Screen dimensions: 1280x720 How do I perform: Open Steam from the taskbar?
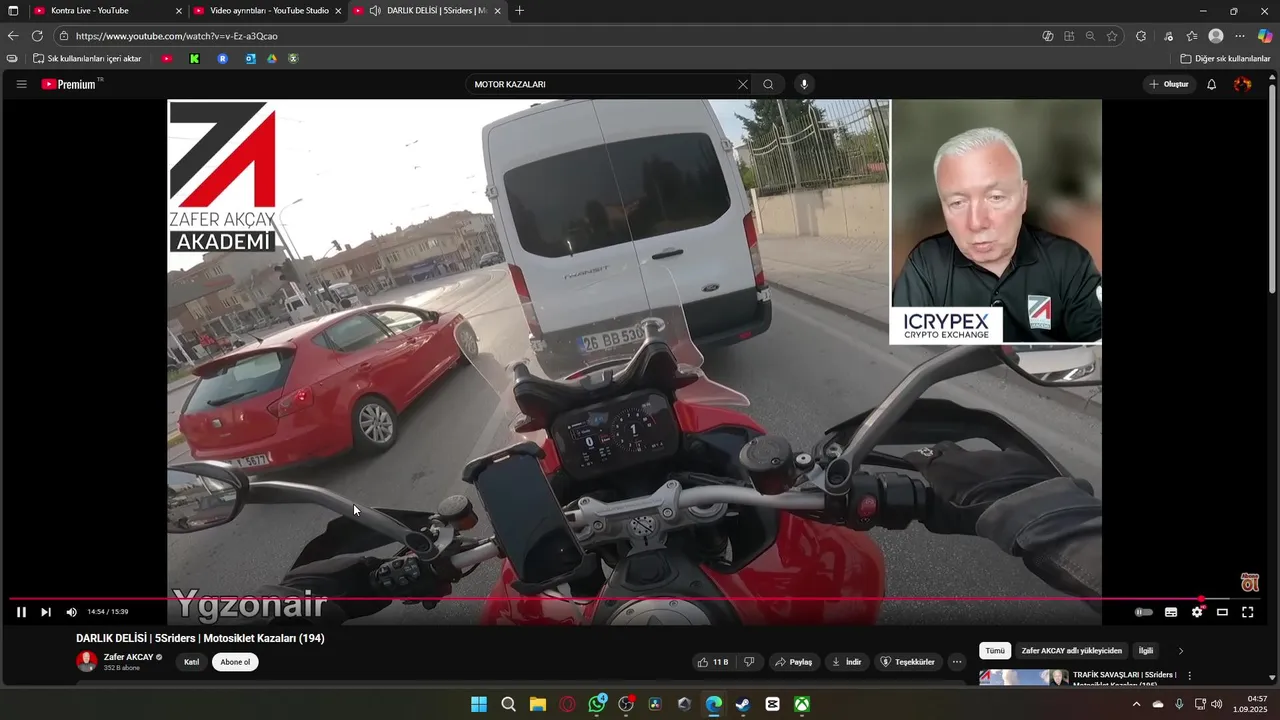tap(743, 704)
